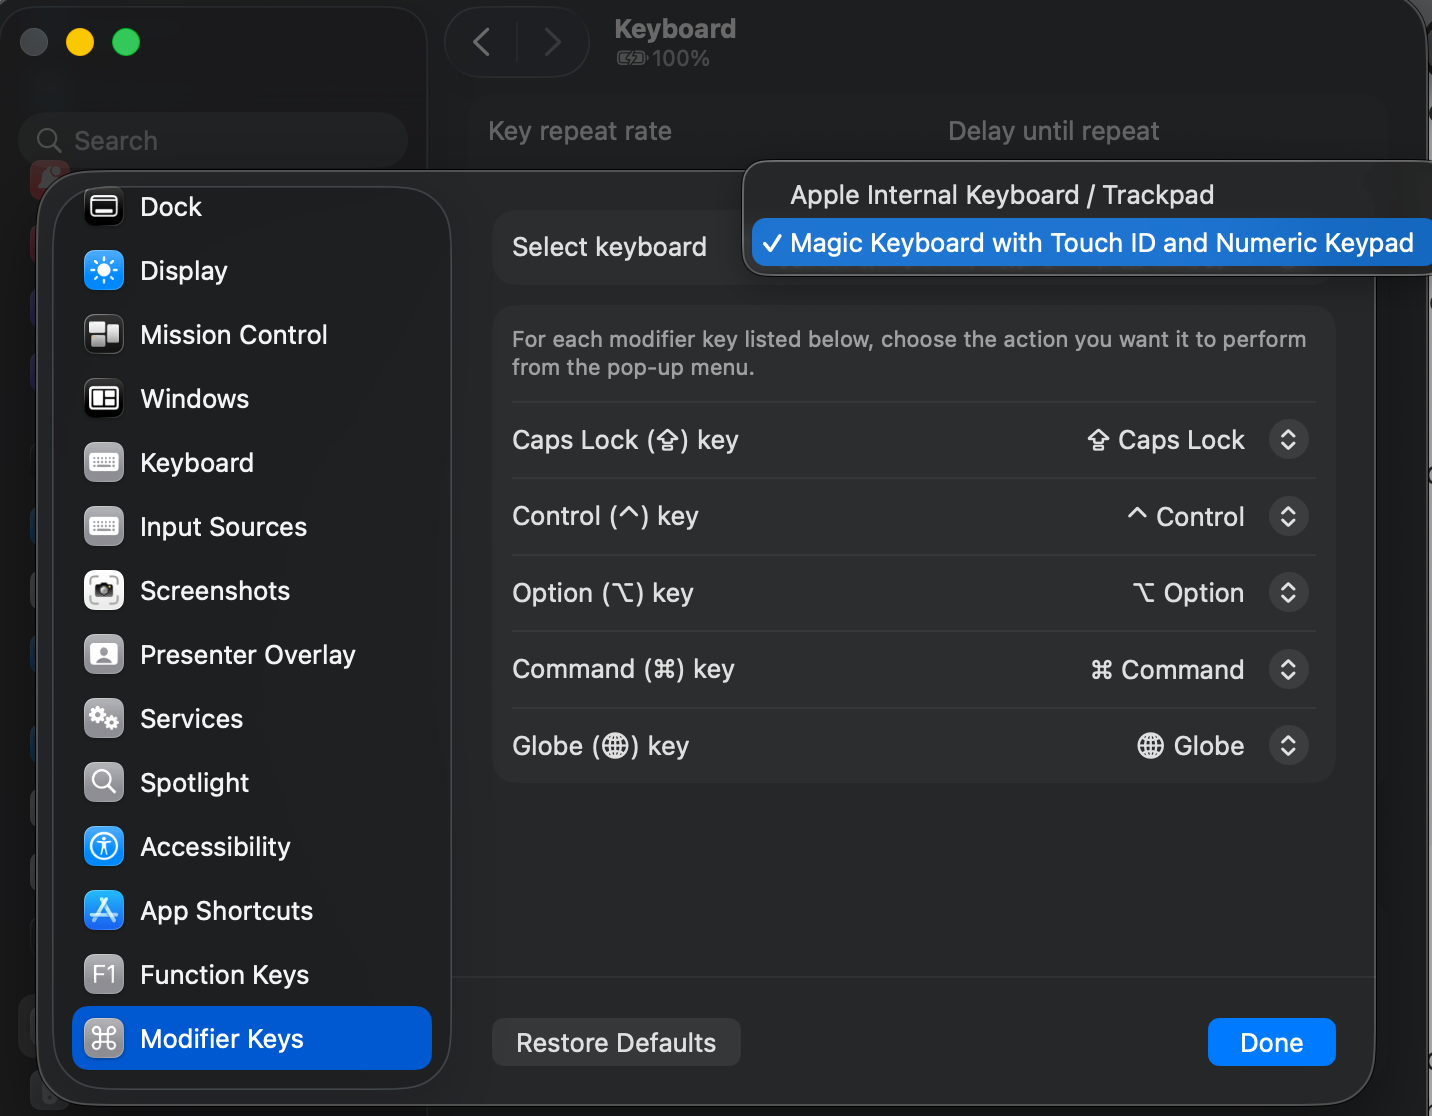Screen dimensions: 1432x1116
Task: Click the Spotlight magnifier icon
Action: (x=104, y=783)
